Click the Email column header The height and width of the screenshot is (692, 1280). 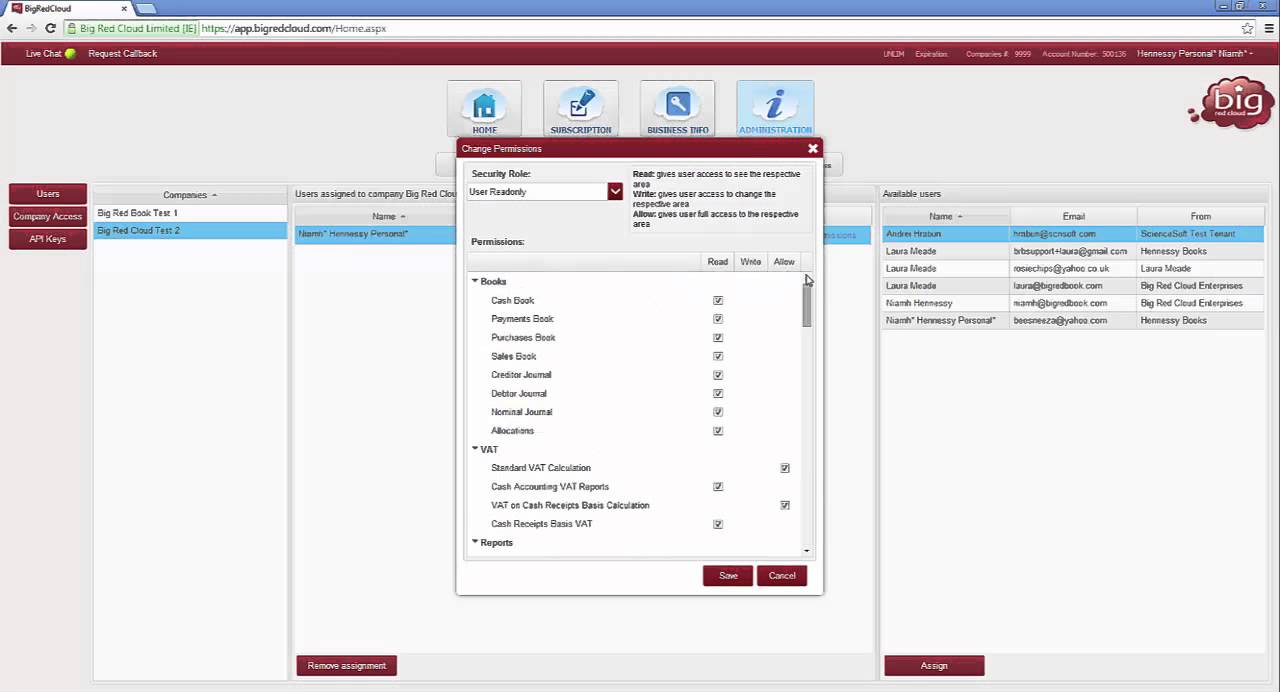(x=1073, y=216)
